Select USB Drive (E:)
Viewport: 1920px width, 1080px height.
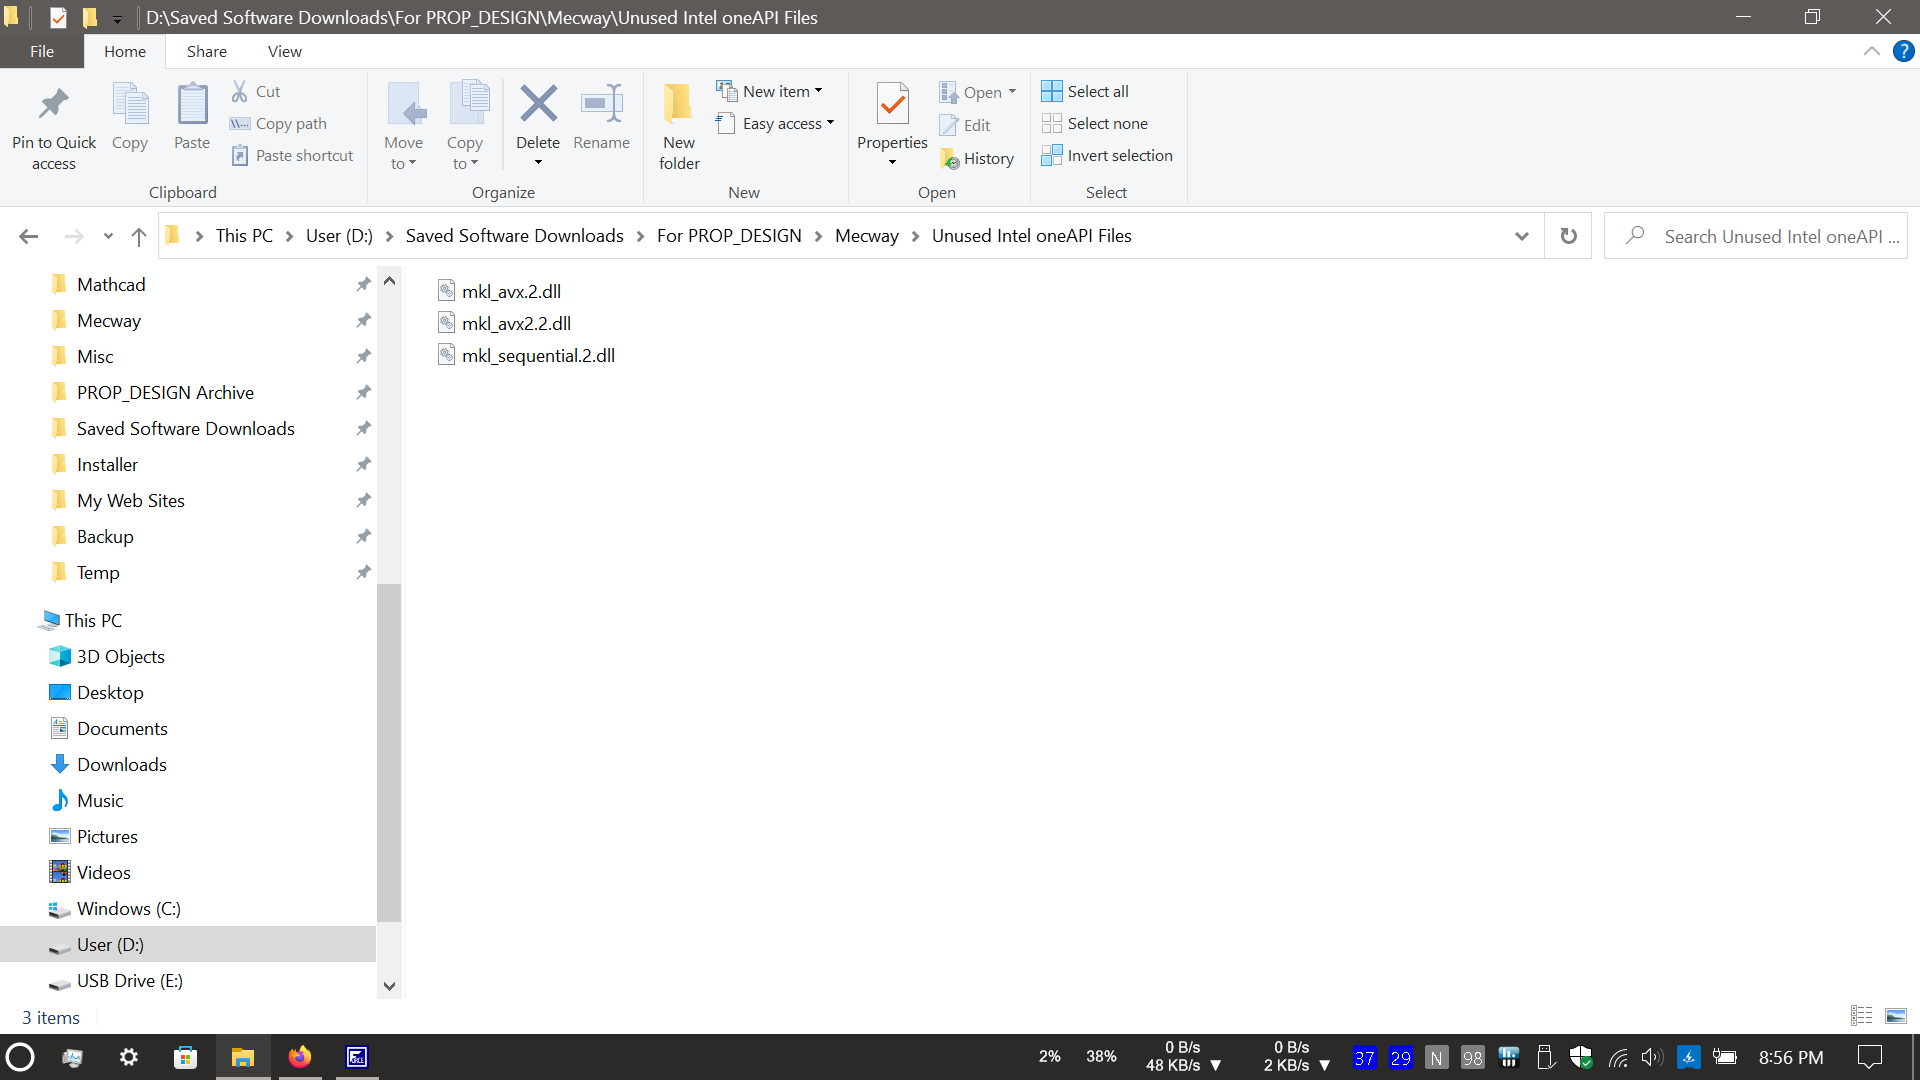[130, 980]
